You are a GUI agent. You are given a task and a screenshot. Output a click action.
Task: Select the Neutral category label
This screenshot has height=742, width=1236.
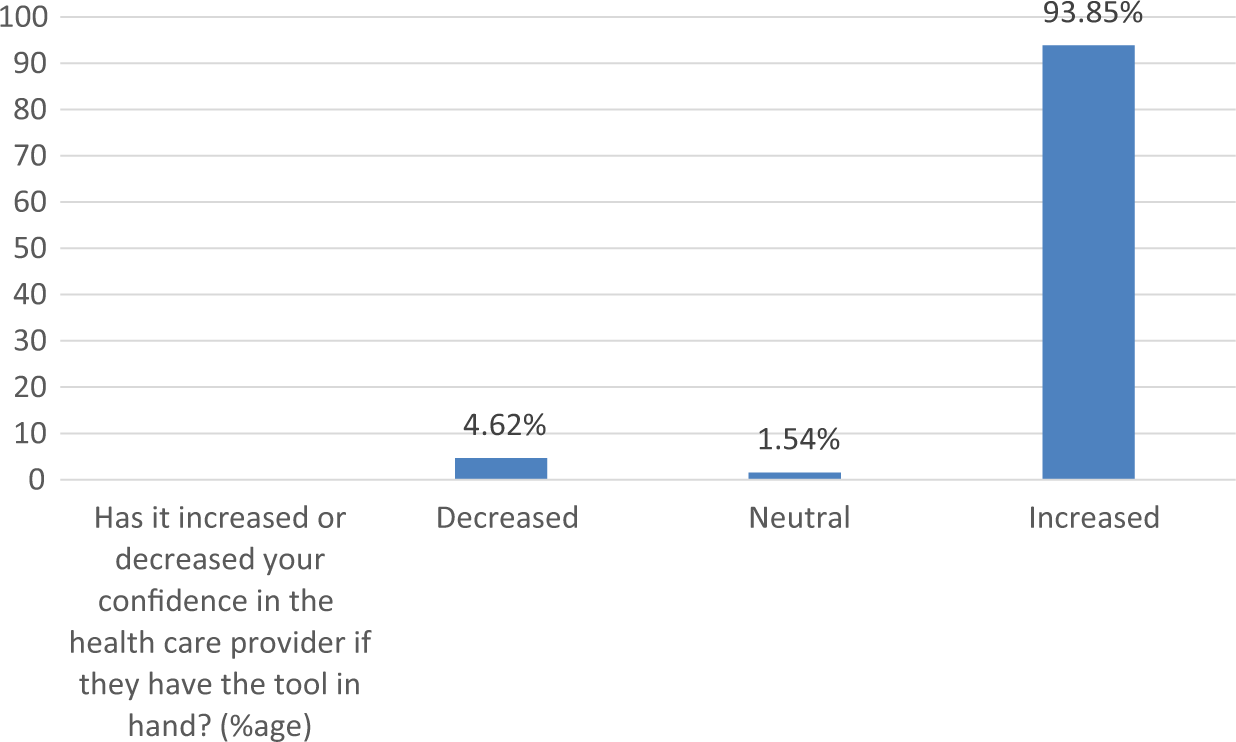click(x=800, y=518)
